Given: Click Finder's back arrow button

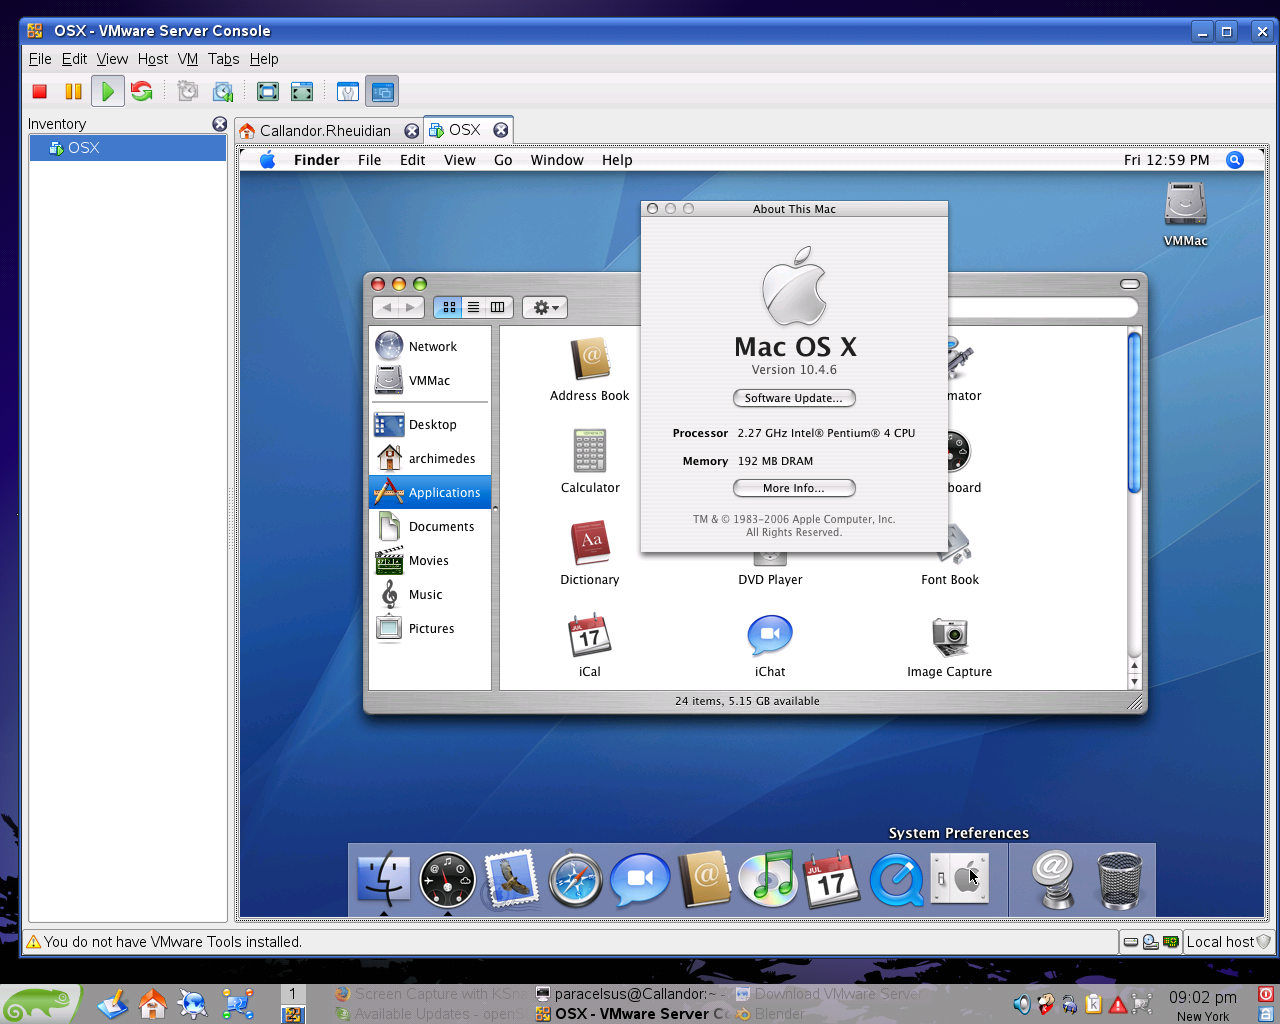Looking at the screenshot, I should coord(386,307).
